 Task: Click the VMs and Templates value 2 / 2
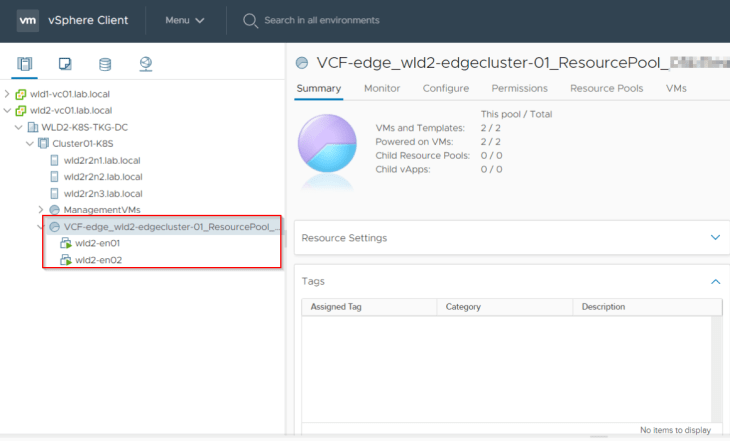[491, 128]
